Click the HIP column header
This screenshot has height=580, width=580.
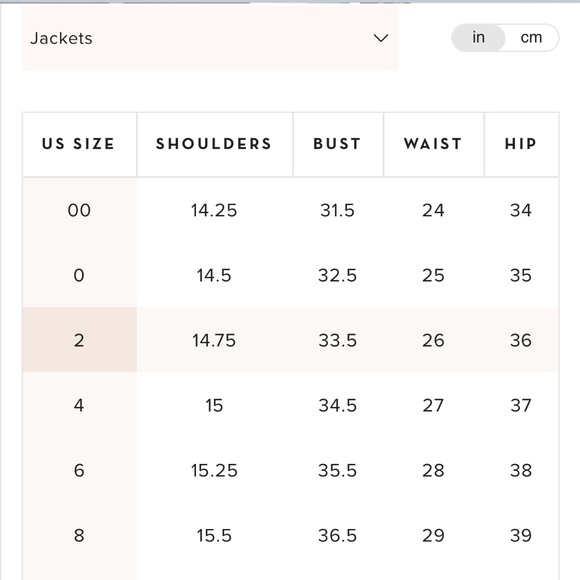coord(521,144)
